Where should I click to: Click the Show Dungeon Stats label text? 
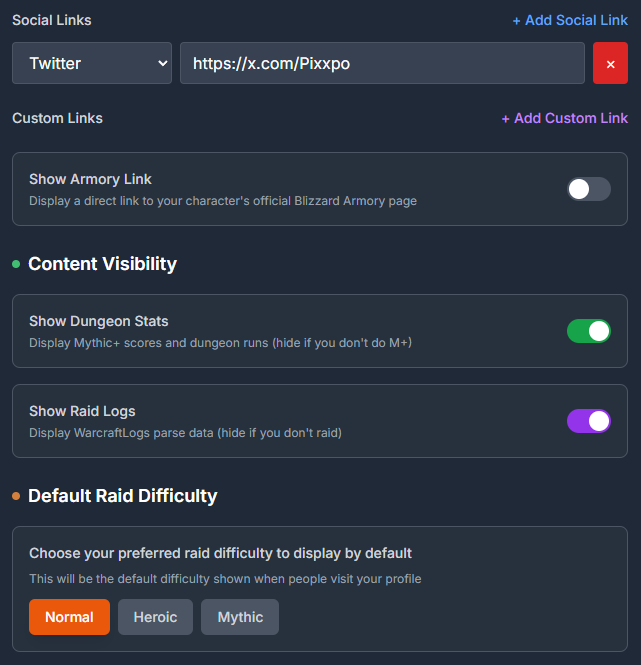tap(98, 321)
